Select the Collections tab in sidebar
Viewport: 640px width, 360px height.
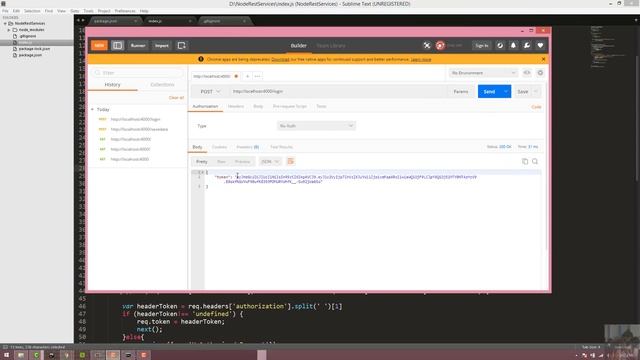(x=162, y=84)
